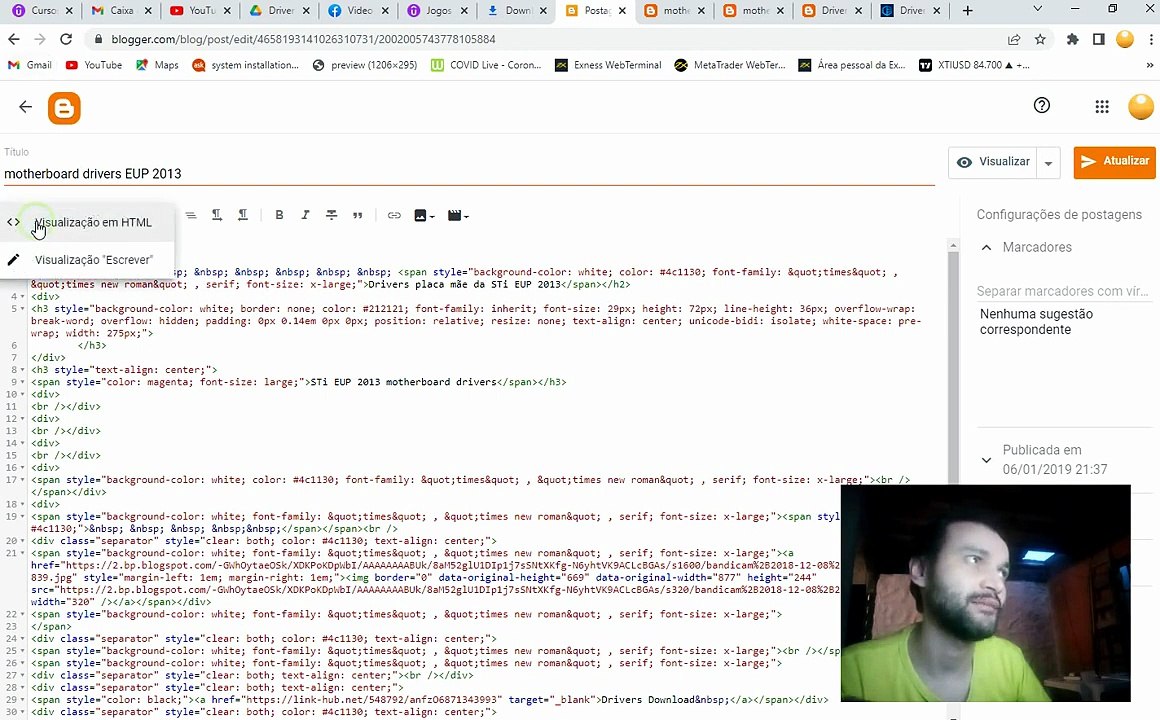1160x720 pixels.
Task: Open Chrome three-dot menu
Action: pyautogui.click(x=1150, y=39)
